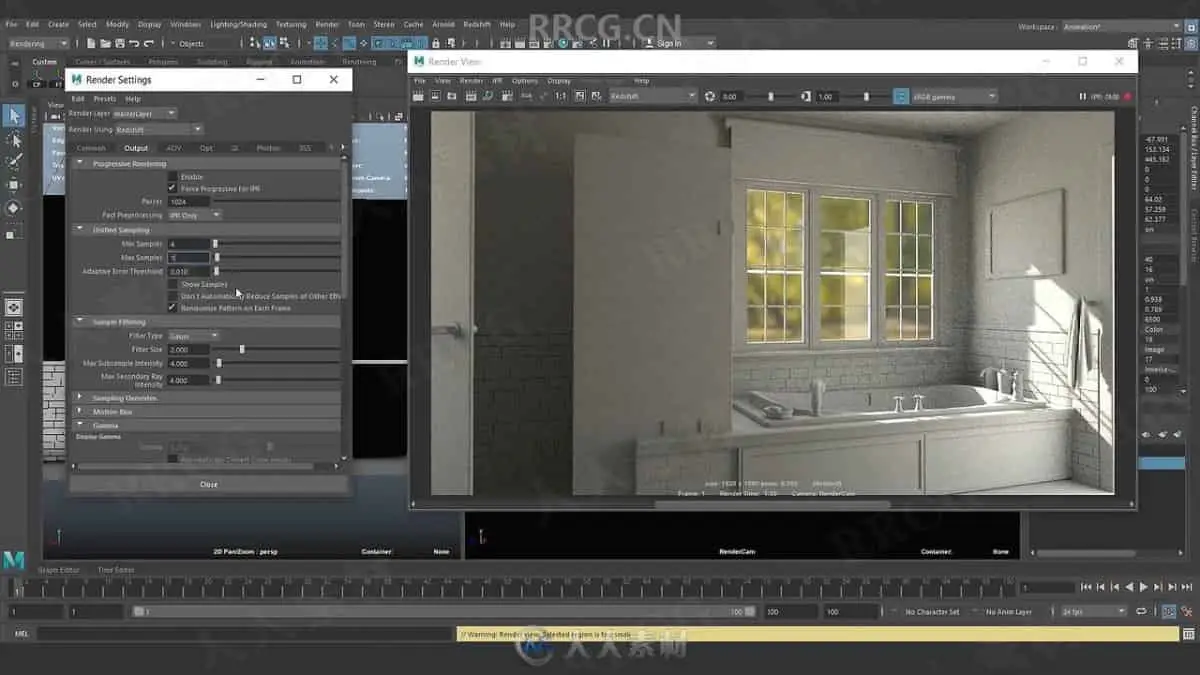Pause the IPR render in Render View
Screen dimensions: 1200x675
pos(1082,96)
